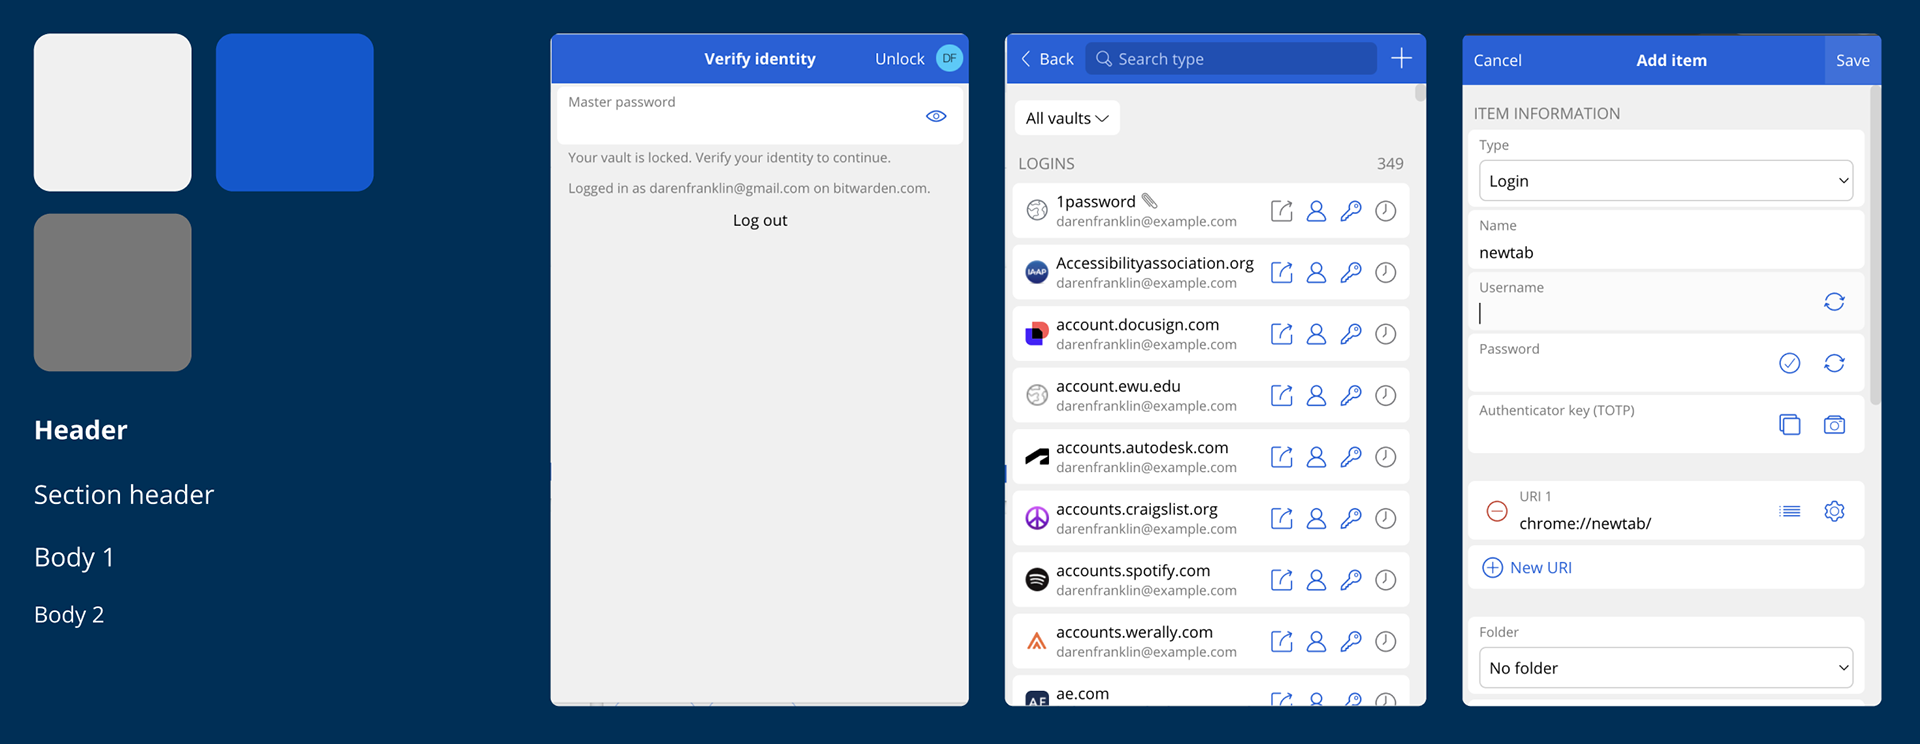
Task: Copy username for Accessibilityassociation.org
Action: point(1316,272)
